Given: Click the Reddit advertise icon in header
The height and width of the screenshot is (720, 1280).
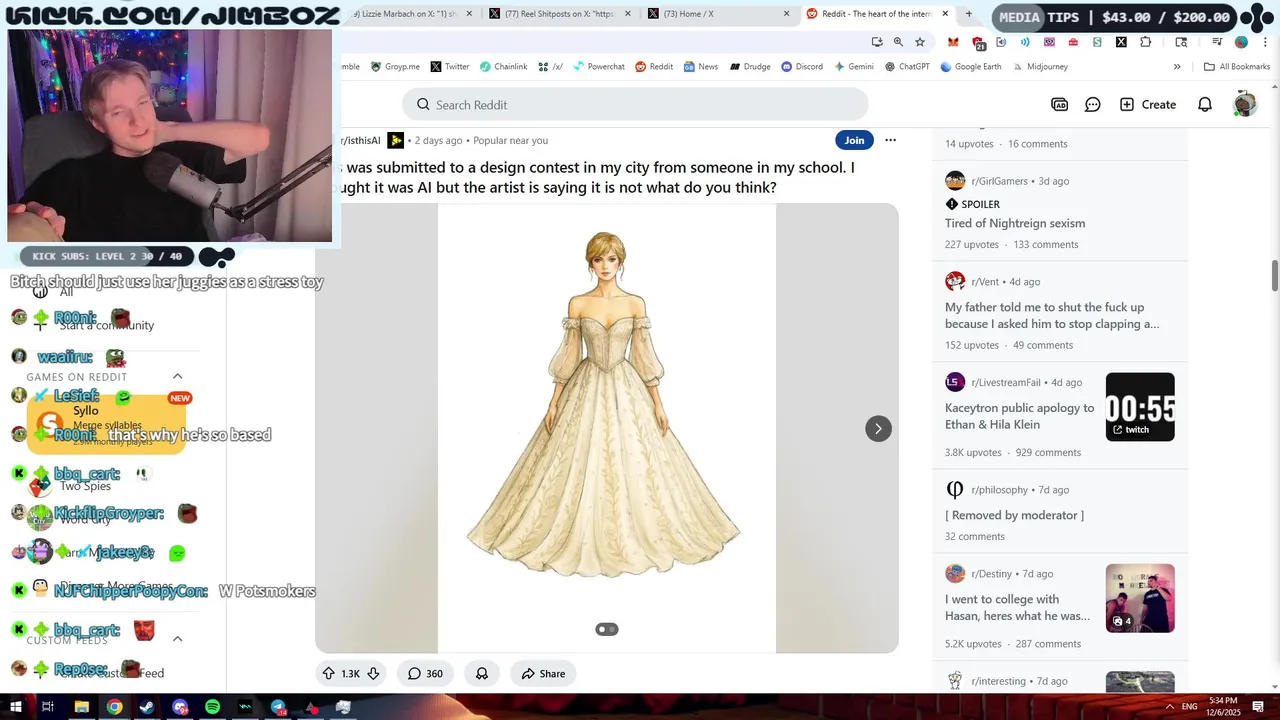Looking at the screenshot, I should (1060, 104).
